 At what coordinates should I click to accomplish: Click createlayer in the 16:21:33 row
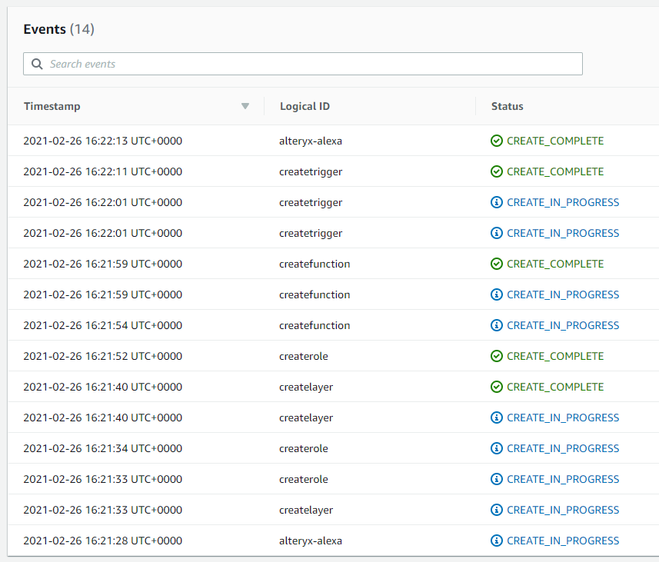pos(306,510)
